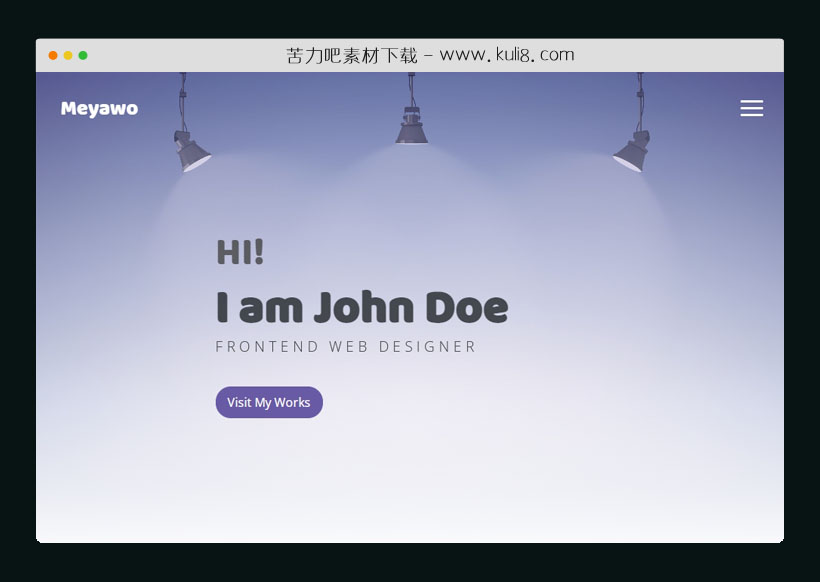Click the bottom edge of the page
Image resolution: width=820 pixels, height=582 pixels.
[x=410, y=540]
